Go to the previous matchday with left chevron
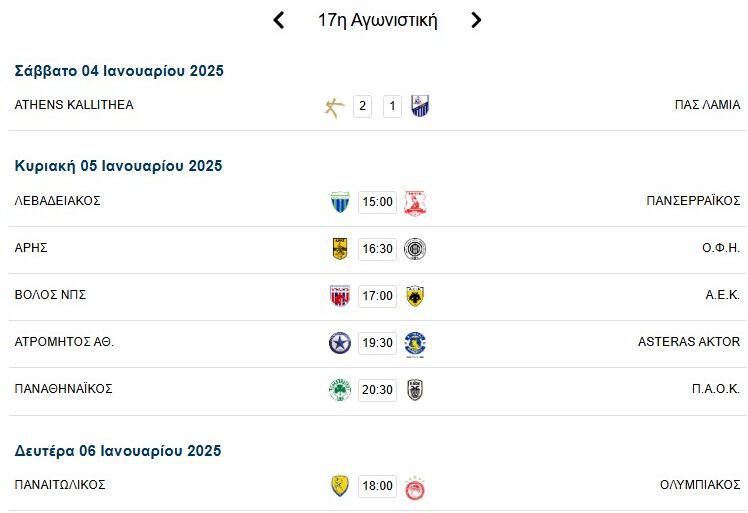 [x=279, y=20]
